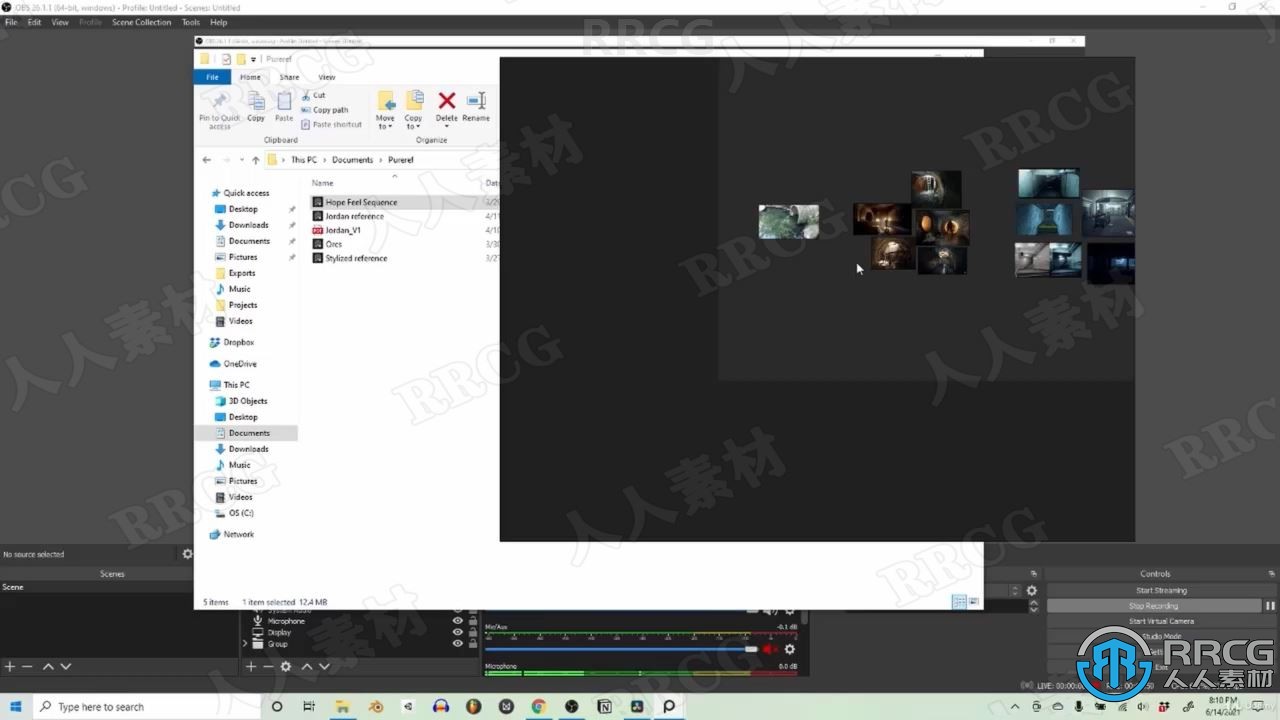Remove scene with Scenes minus button
The image size is (1280, 720).
[x=27, y=666]
